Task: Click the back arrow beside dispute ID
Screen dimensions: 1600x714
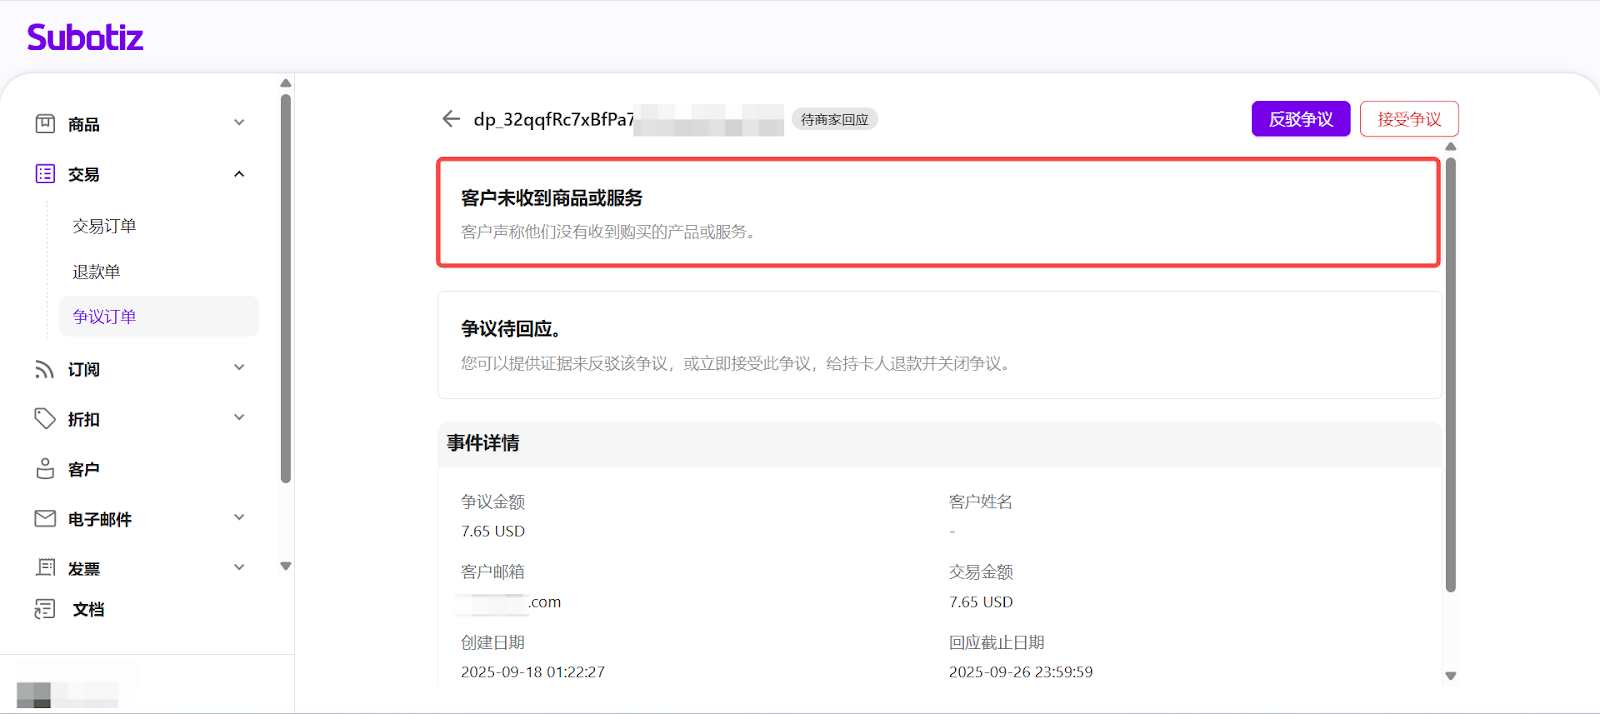Action: (451, 119)
